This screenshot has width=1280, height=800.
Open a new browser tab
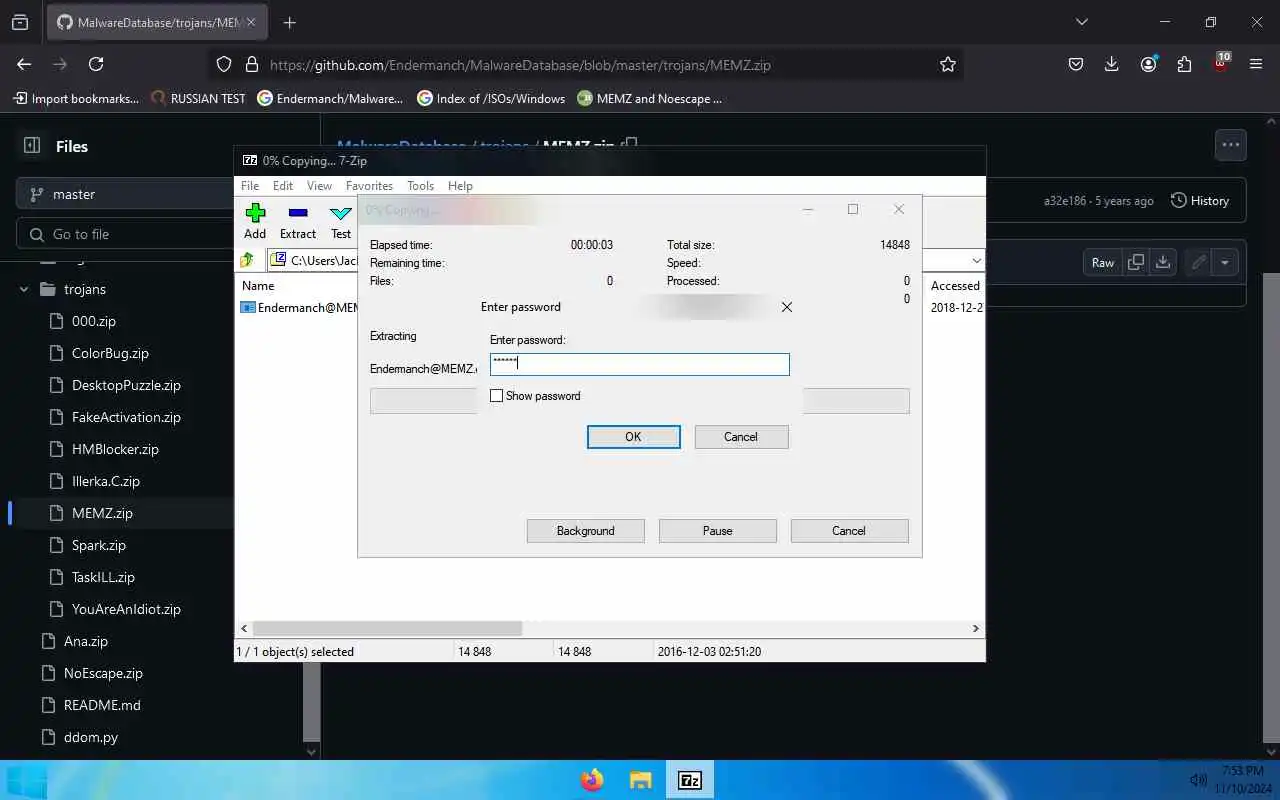point(289,22)
